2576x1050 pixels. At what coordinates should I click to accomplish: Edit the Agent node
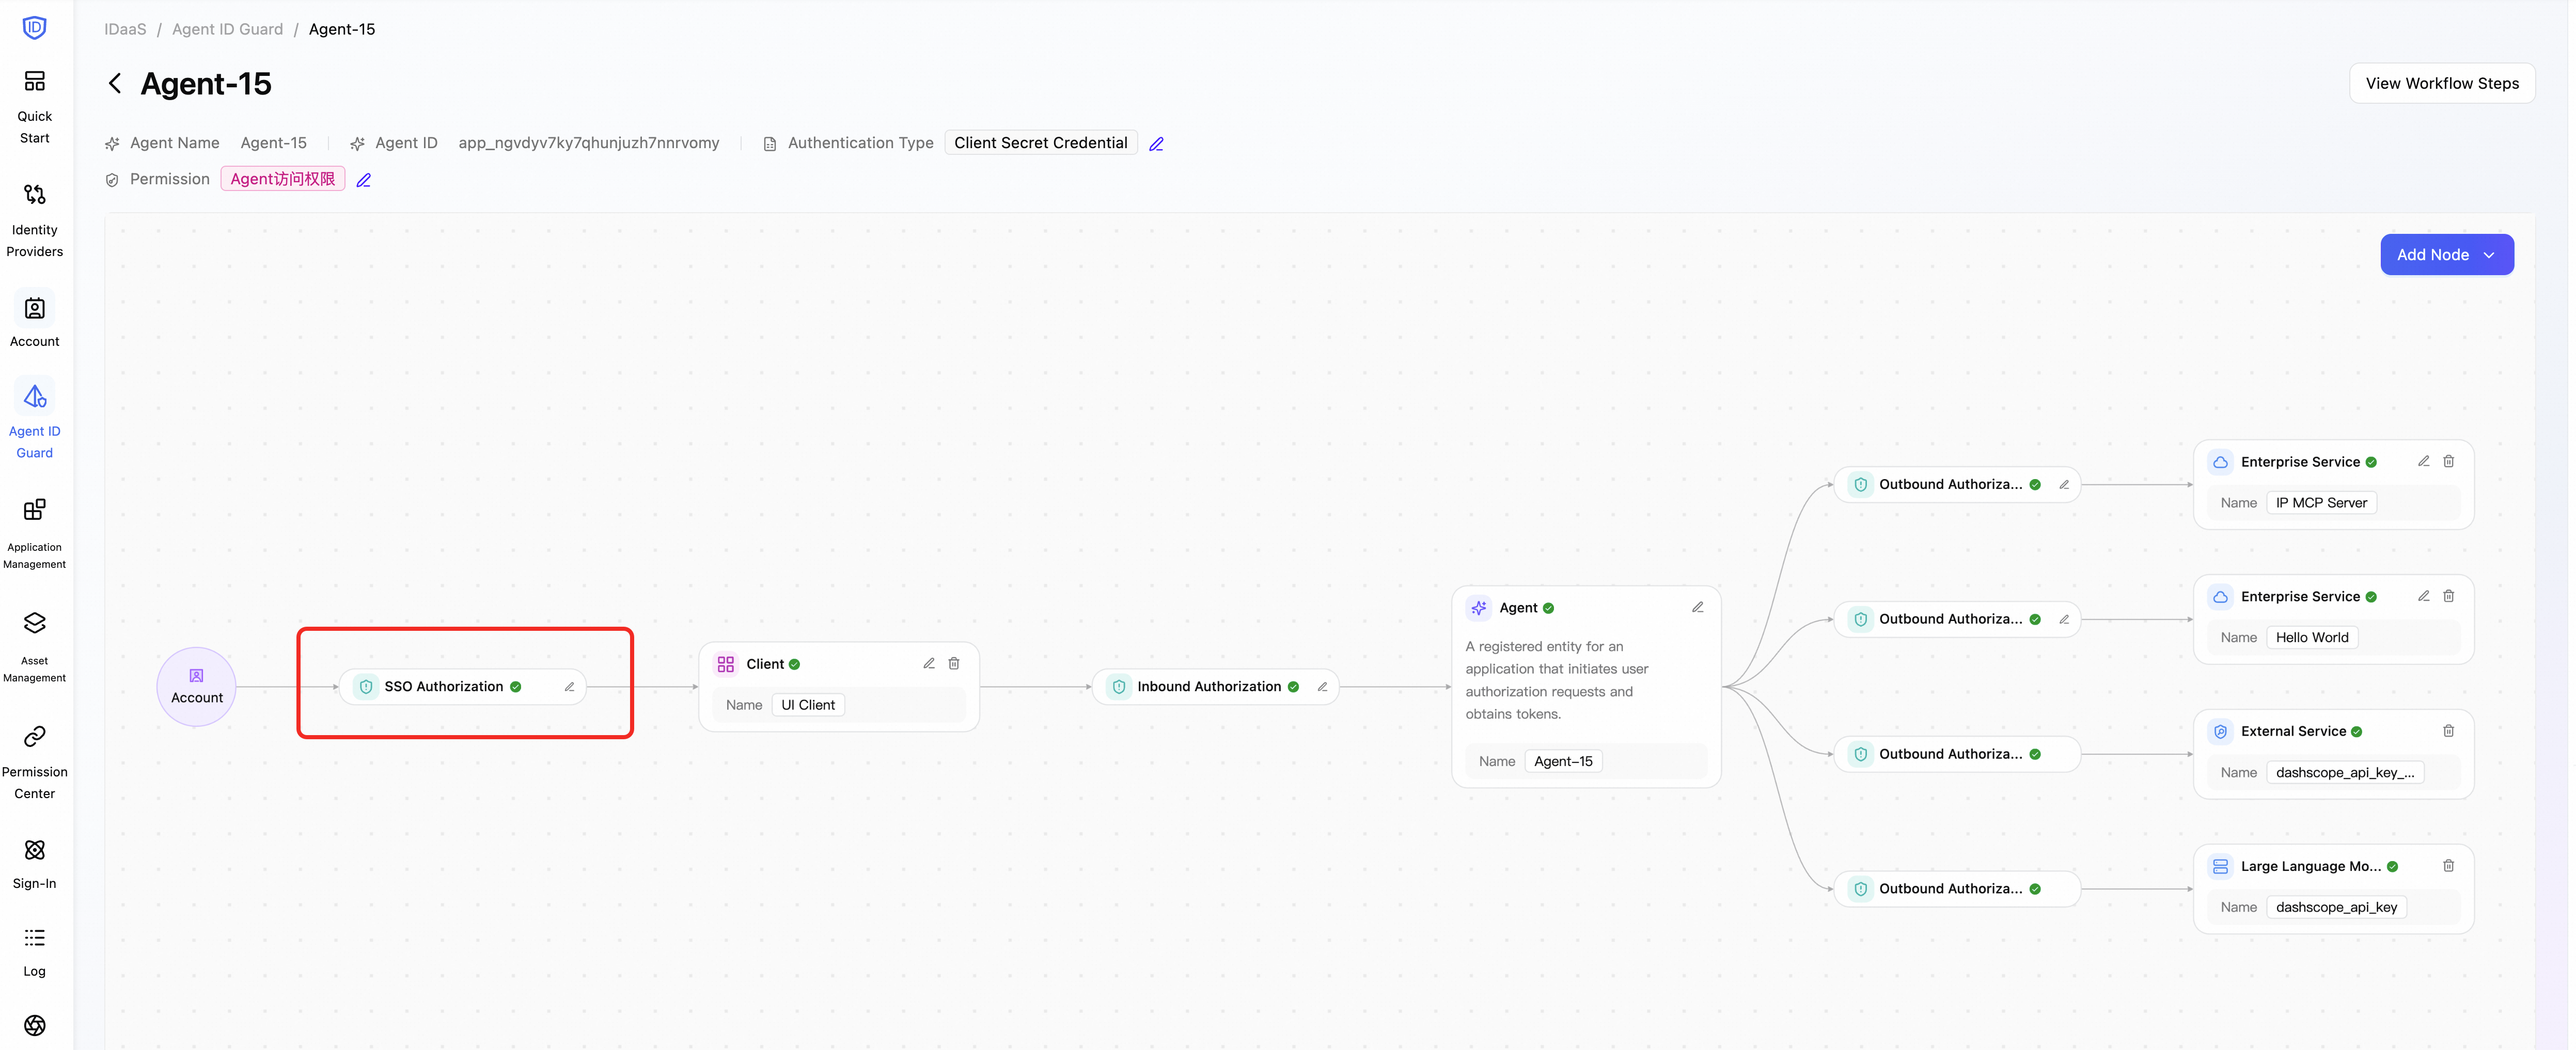[1697, 608]
